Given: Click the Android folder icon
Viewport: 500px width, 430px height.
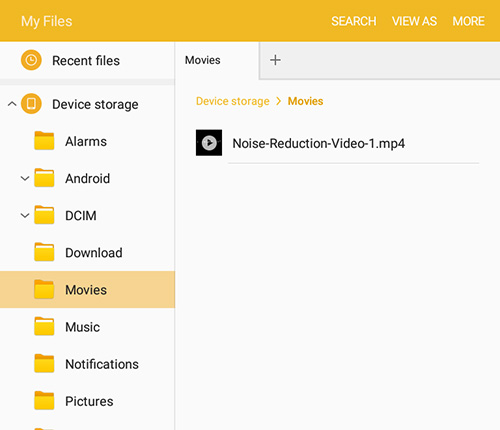Looking at the screenshot, I should click(44, 178).
